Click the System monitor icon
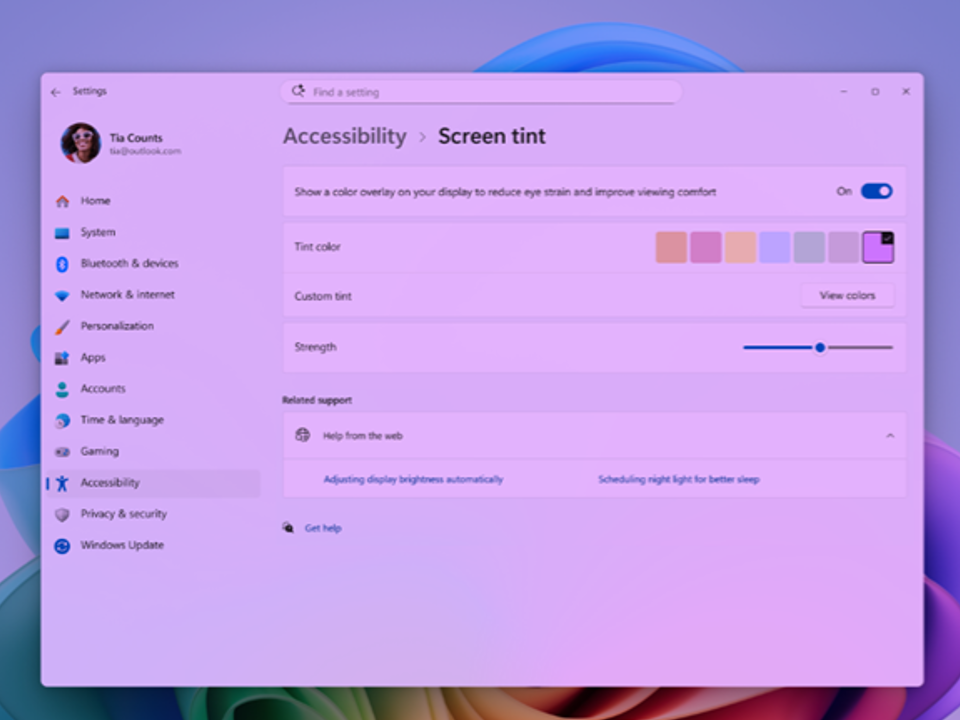 click(62, 233)
